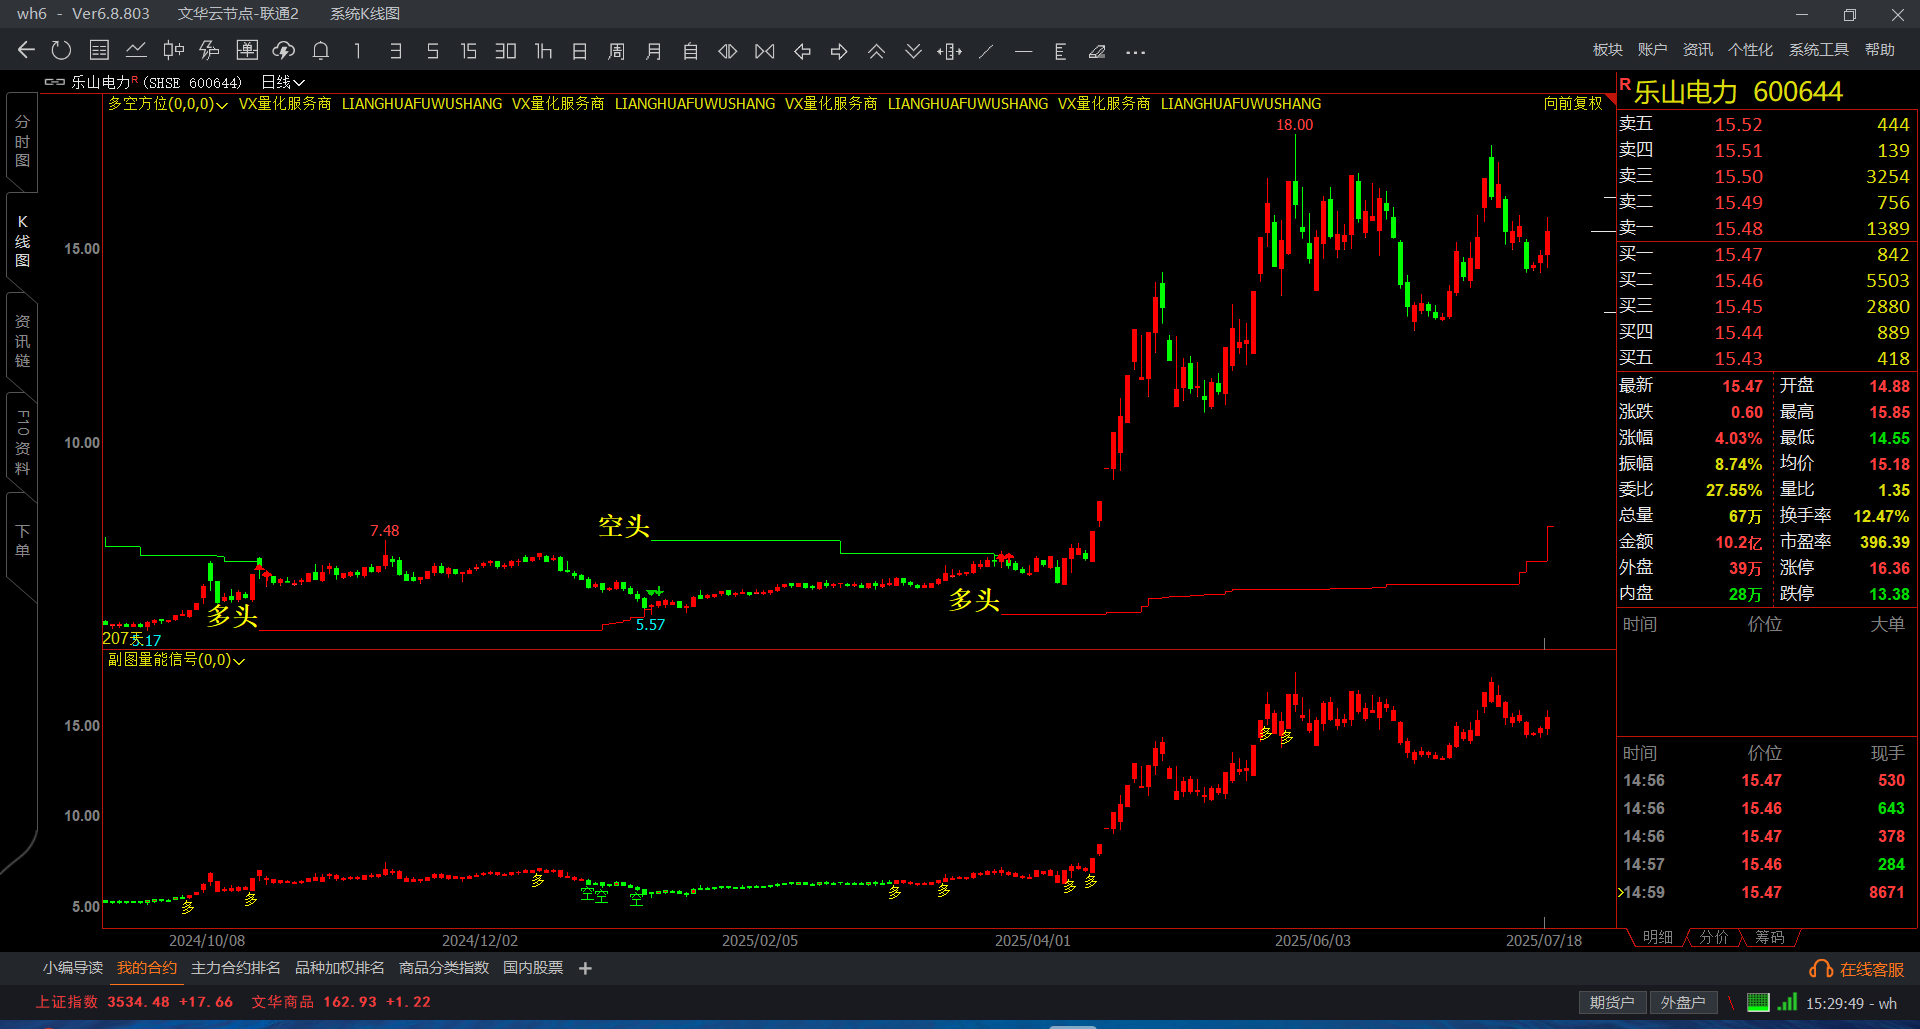Click the refresh icon in toolbar
Image resolution: width=1920 pixels, height=1029 pixels.
tap(61, 50)
